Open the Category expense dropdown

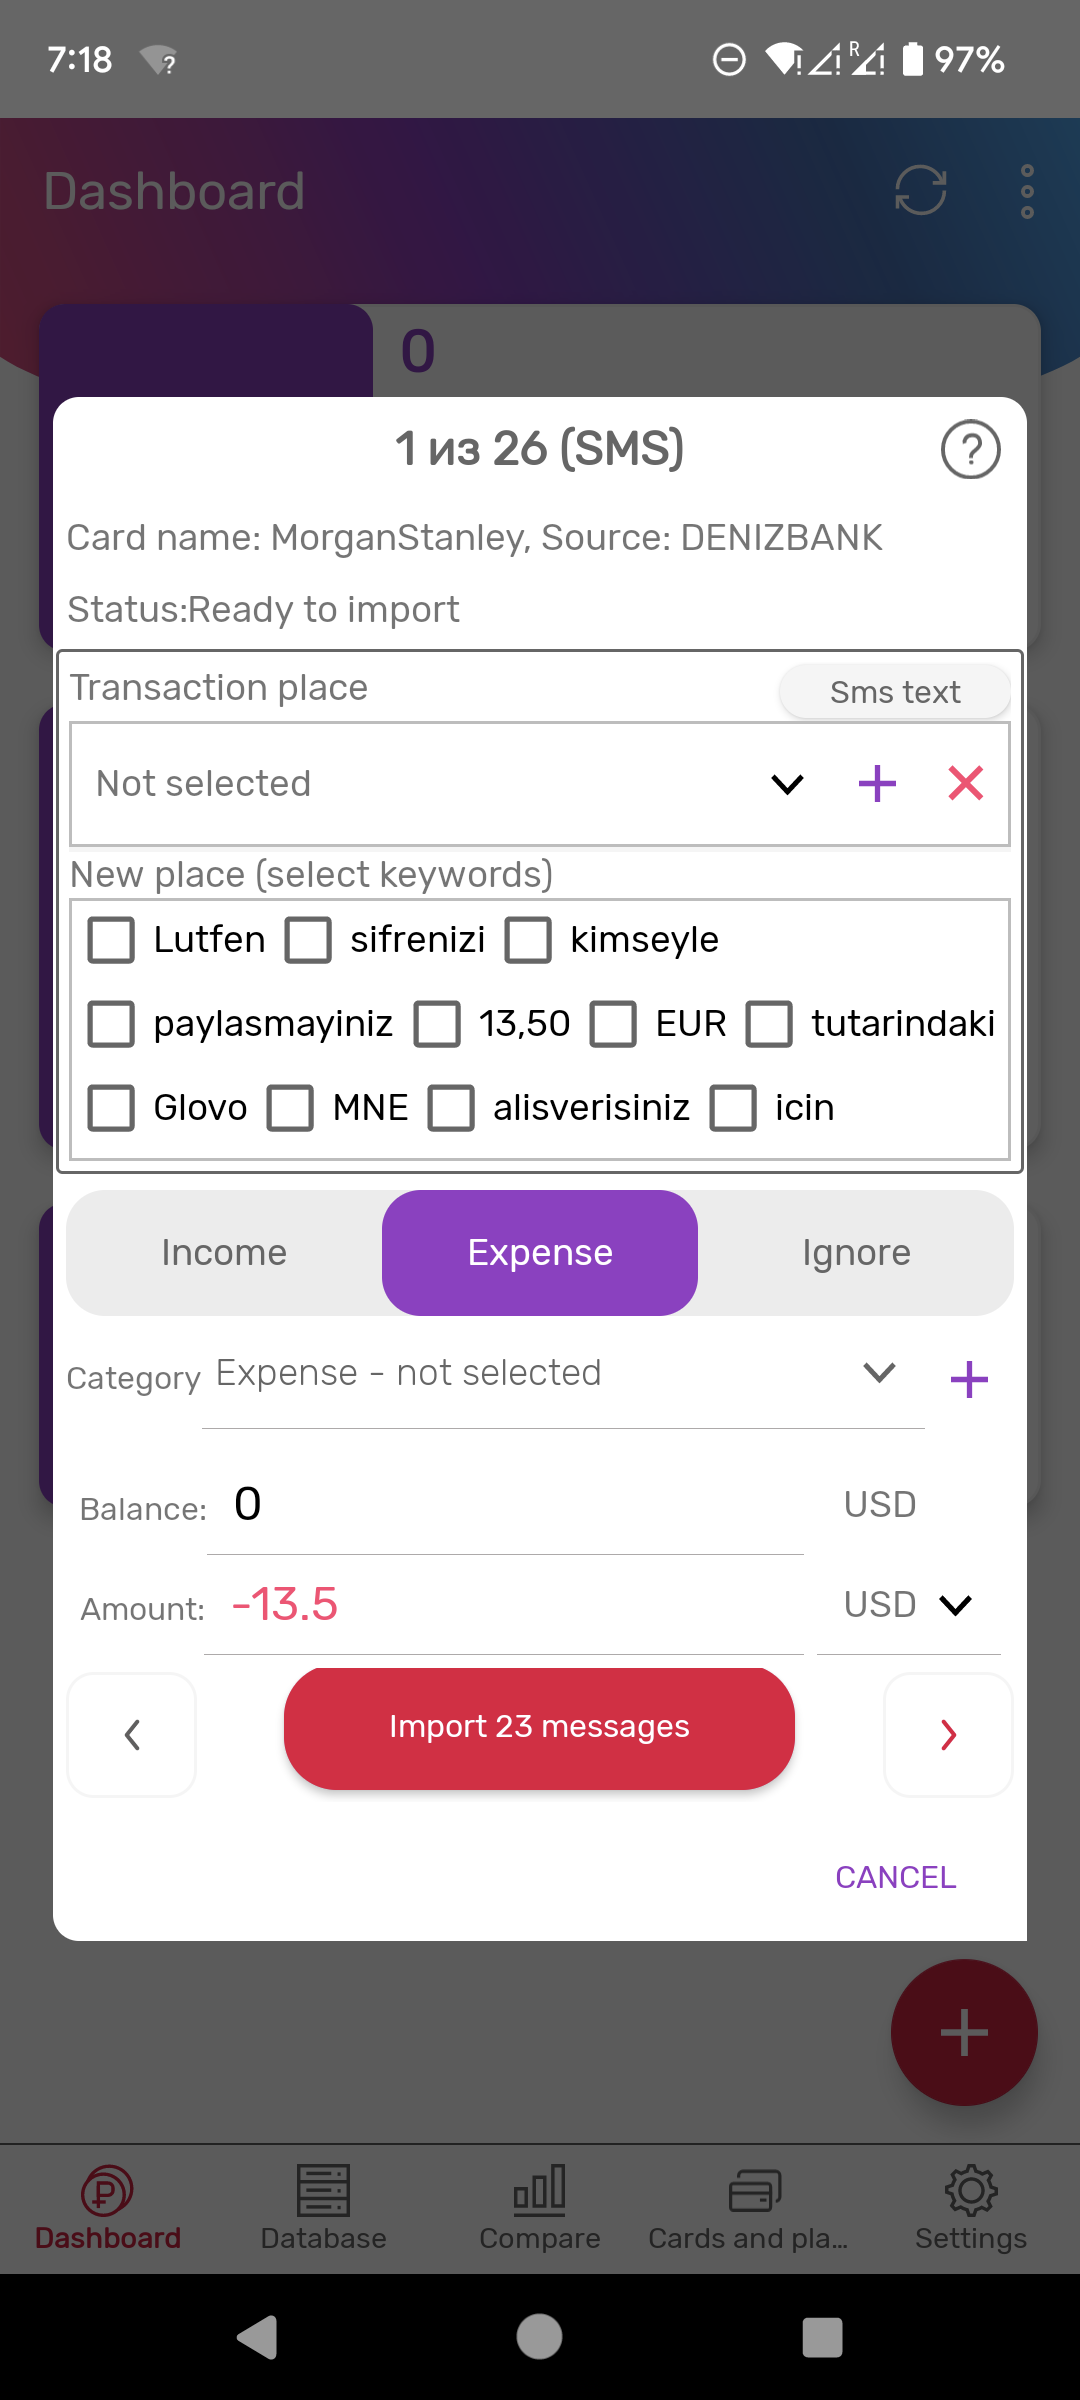878,1373
